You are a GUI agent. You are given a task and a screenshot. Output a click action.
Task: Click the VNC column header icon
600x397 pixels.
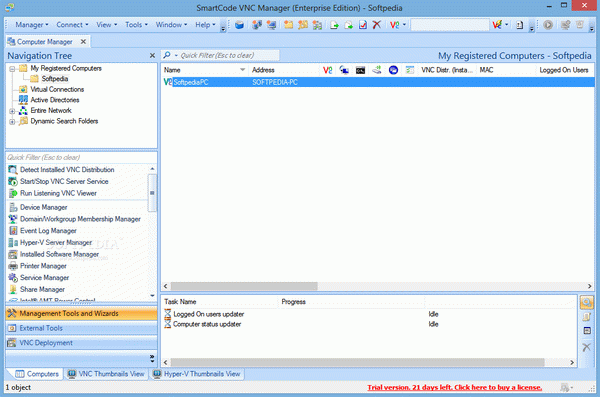(x=328, y=70)
